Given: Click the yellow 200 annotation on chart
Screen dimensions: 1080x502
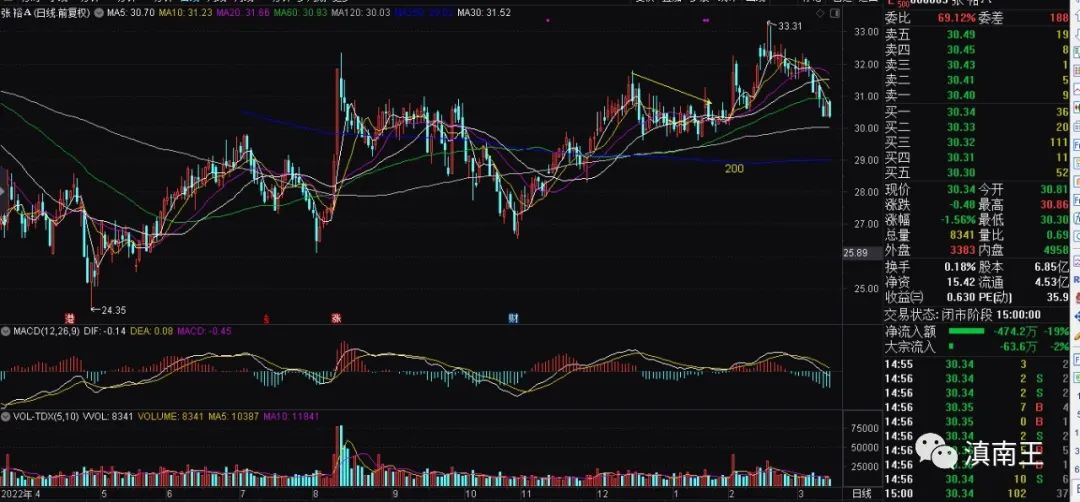Looking at the screenshot, I should [734, 168].
